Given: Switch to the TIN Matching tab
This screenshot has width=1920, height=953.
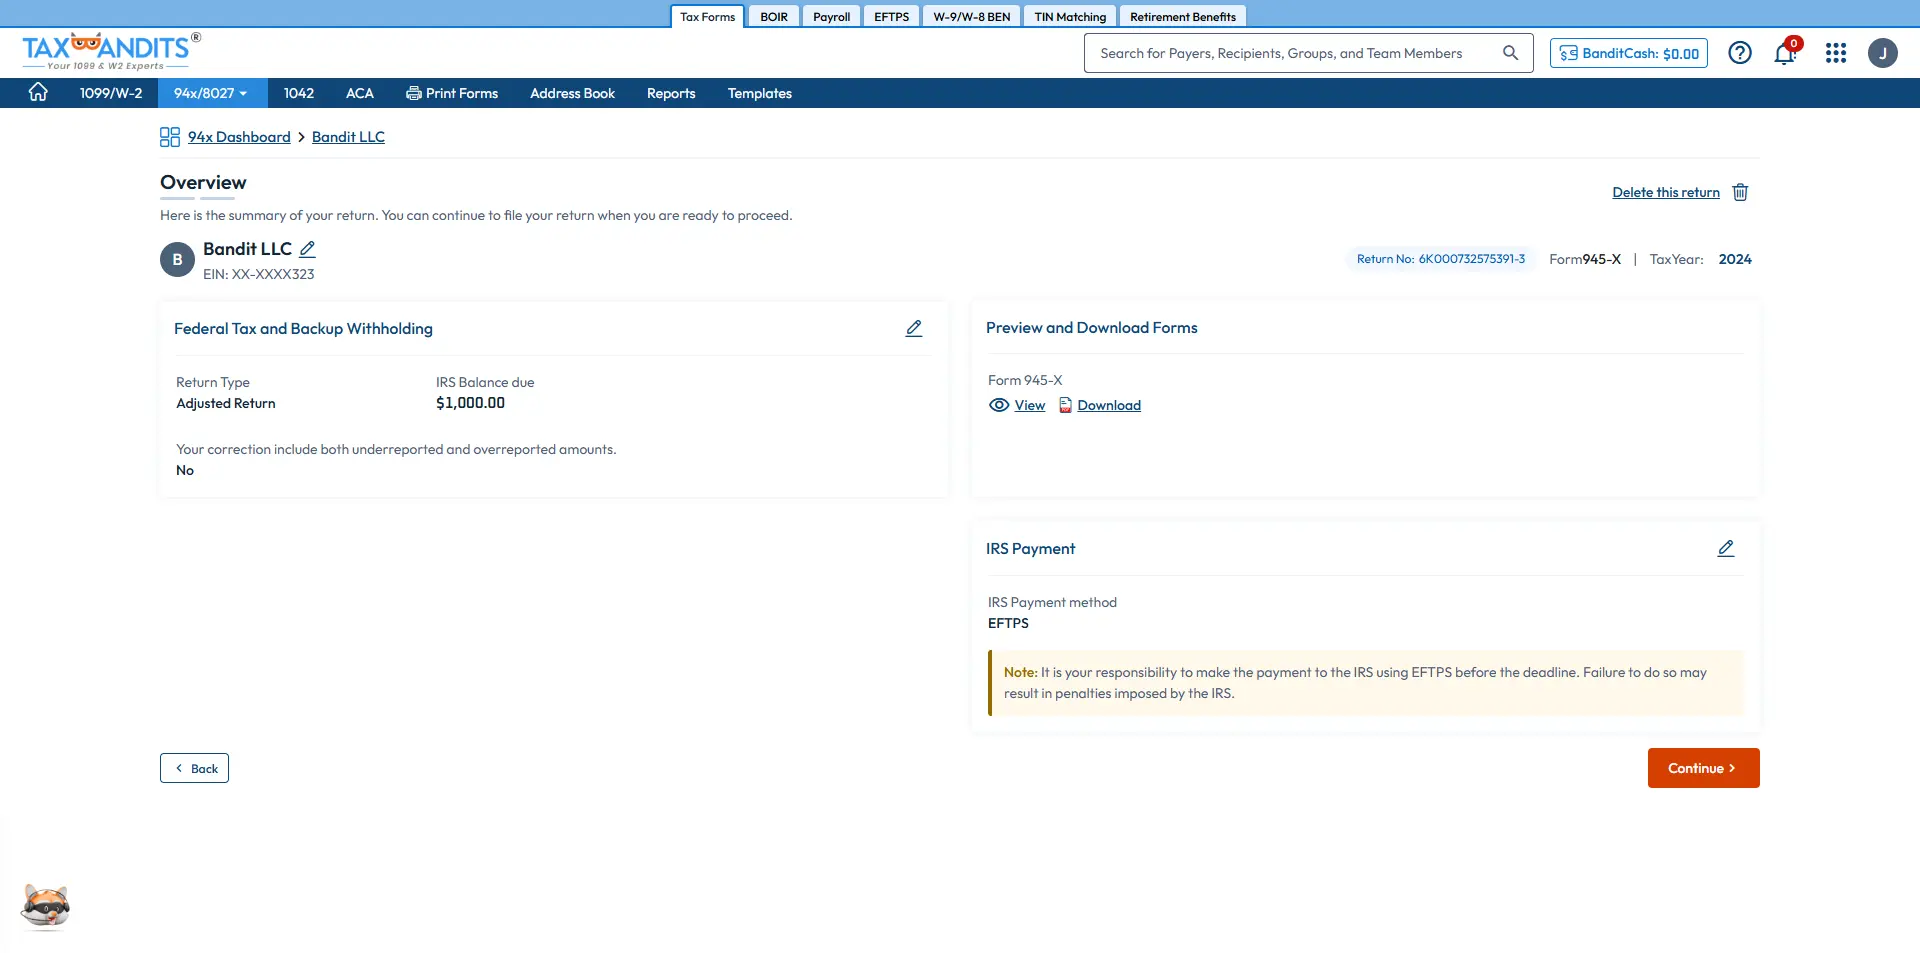Looking at the screenshot, I should coord(1070,16).
